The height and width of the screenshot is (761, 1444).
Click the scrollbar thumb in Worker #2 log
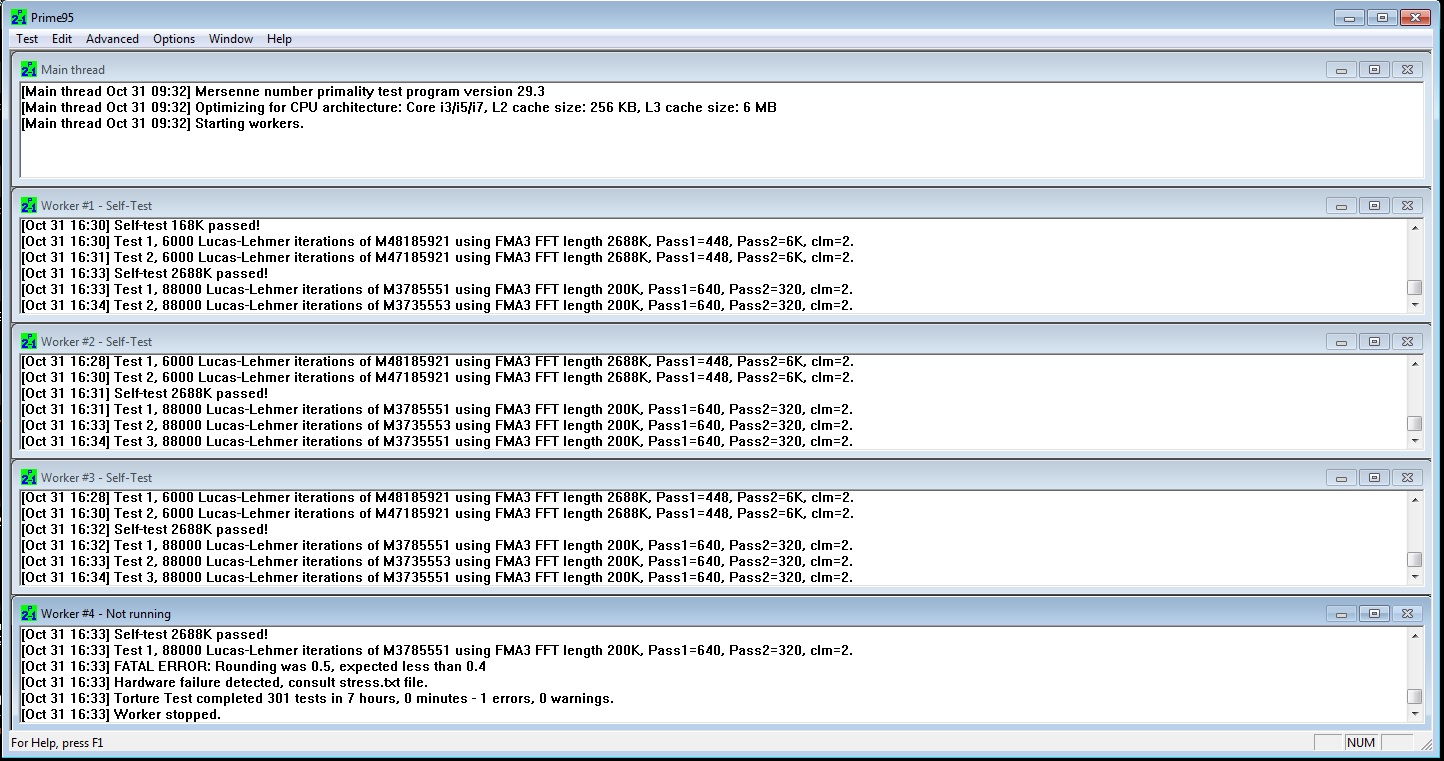coord(1415,424)
